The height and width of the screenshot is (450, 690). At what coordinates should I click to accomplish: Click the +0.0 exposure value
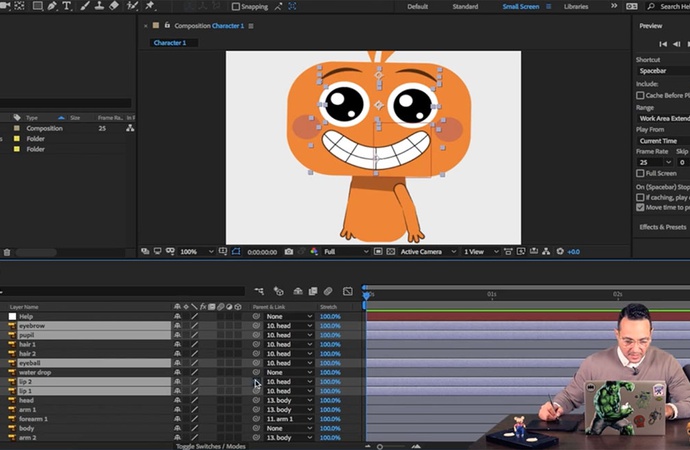pyautogui.click(x=573, y=252)
